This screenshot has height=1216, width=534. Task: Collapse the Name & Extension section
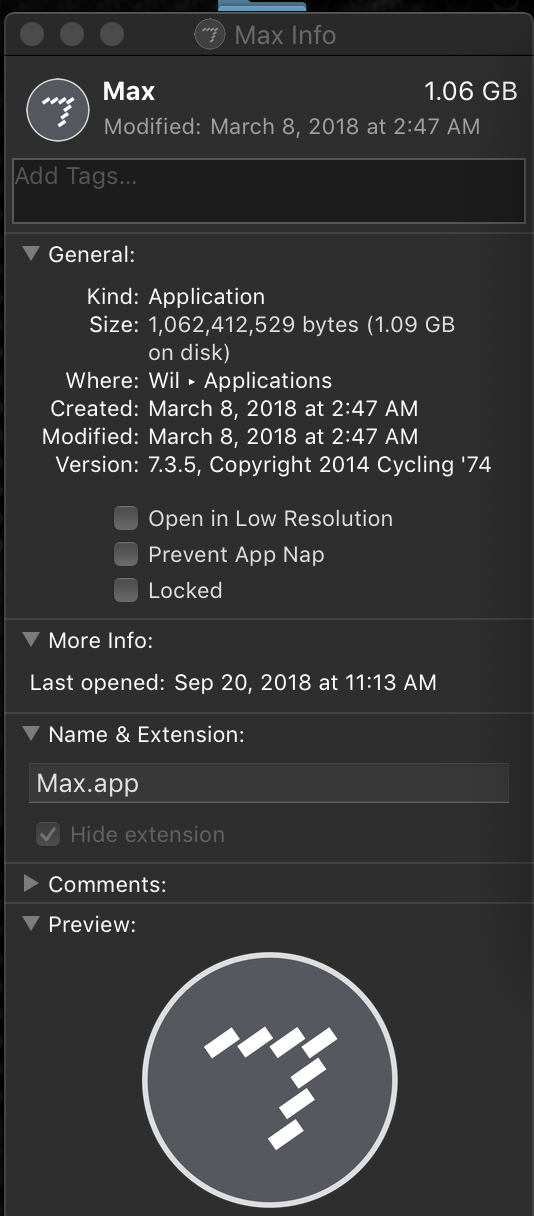[31, 734]
